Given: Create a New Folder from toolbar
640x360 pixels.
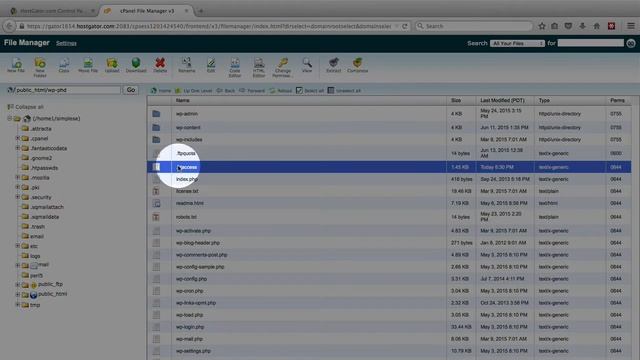Looking at the screenshot, I should [x=40, y=67].
